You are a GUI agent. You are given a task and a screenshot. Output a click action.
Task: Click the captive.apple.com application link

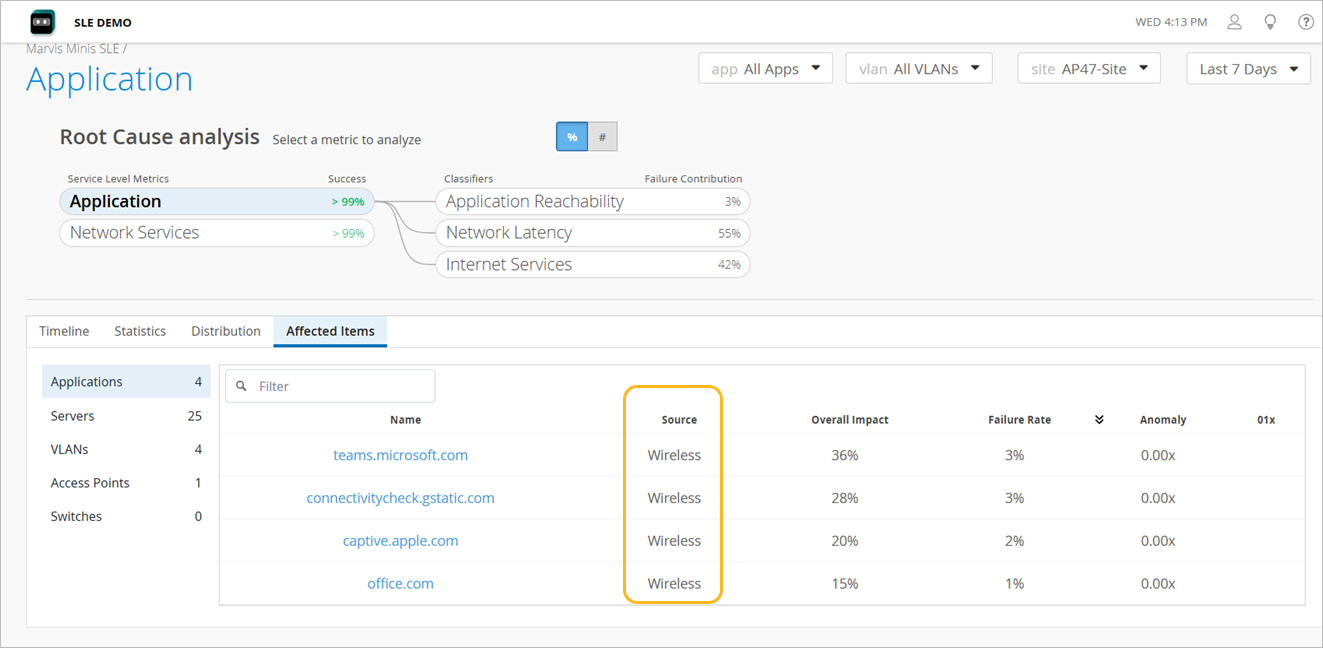coord(400,541)
